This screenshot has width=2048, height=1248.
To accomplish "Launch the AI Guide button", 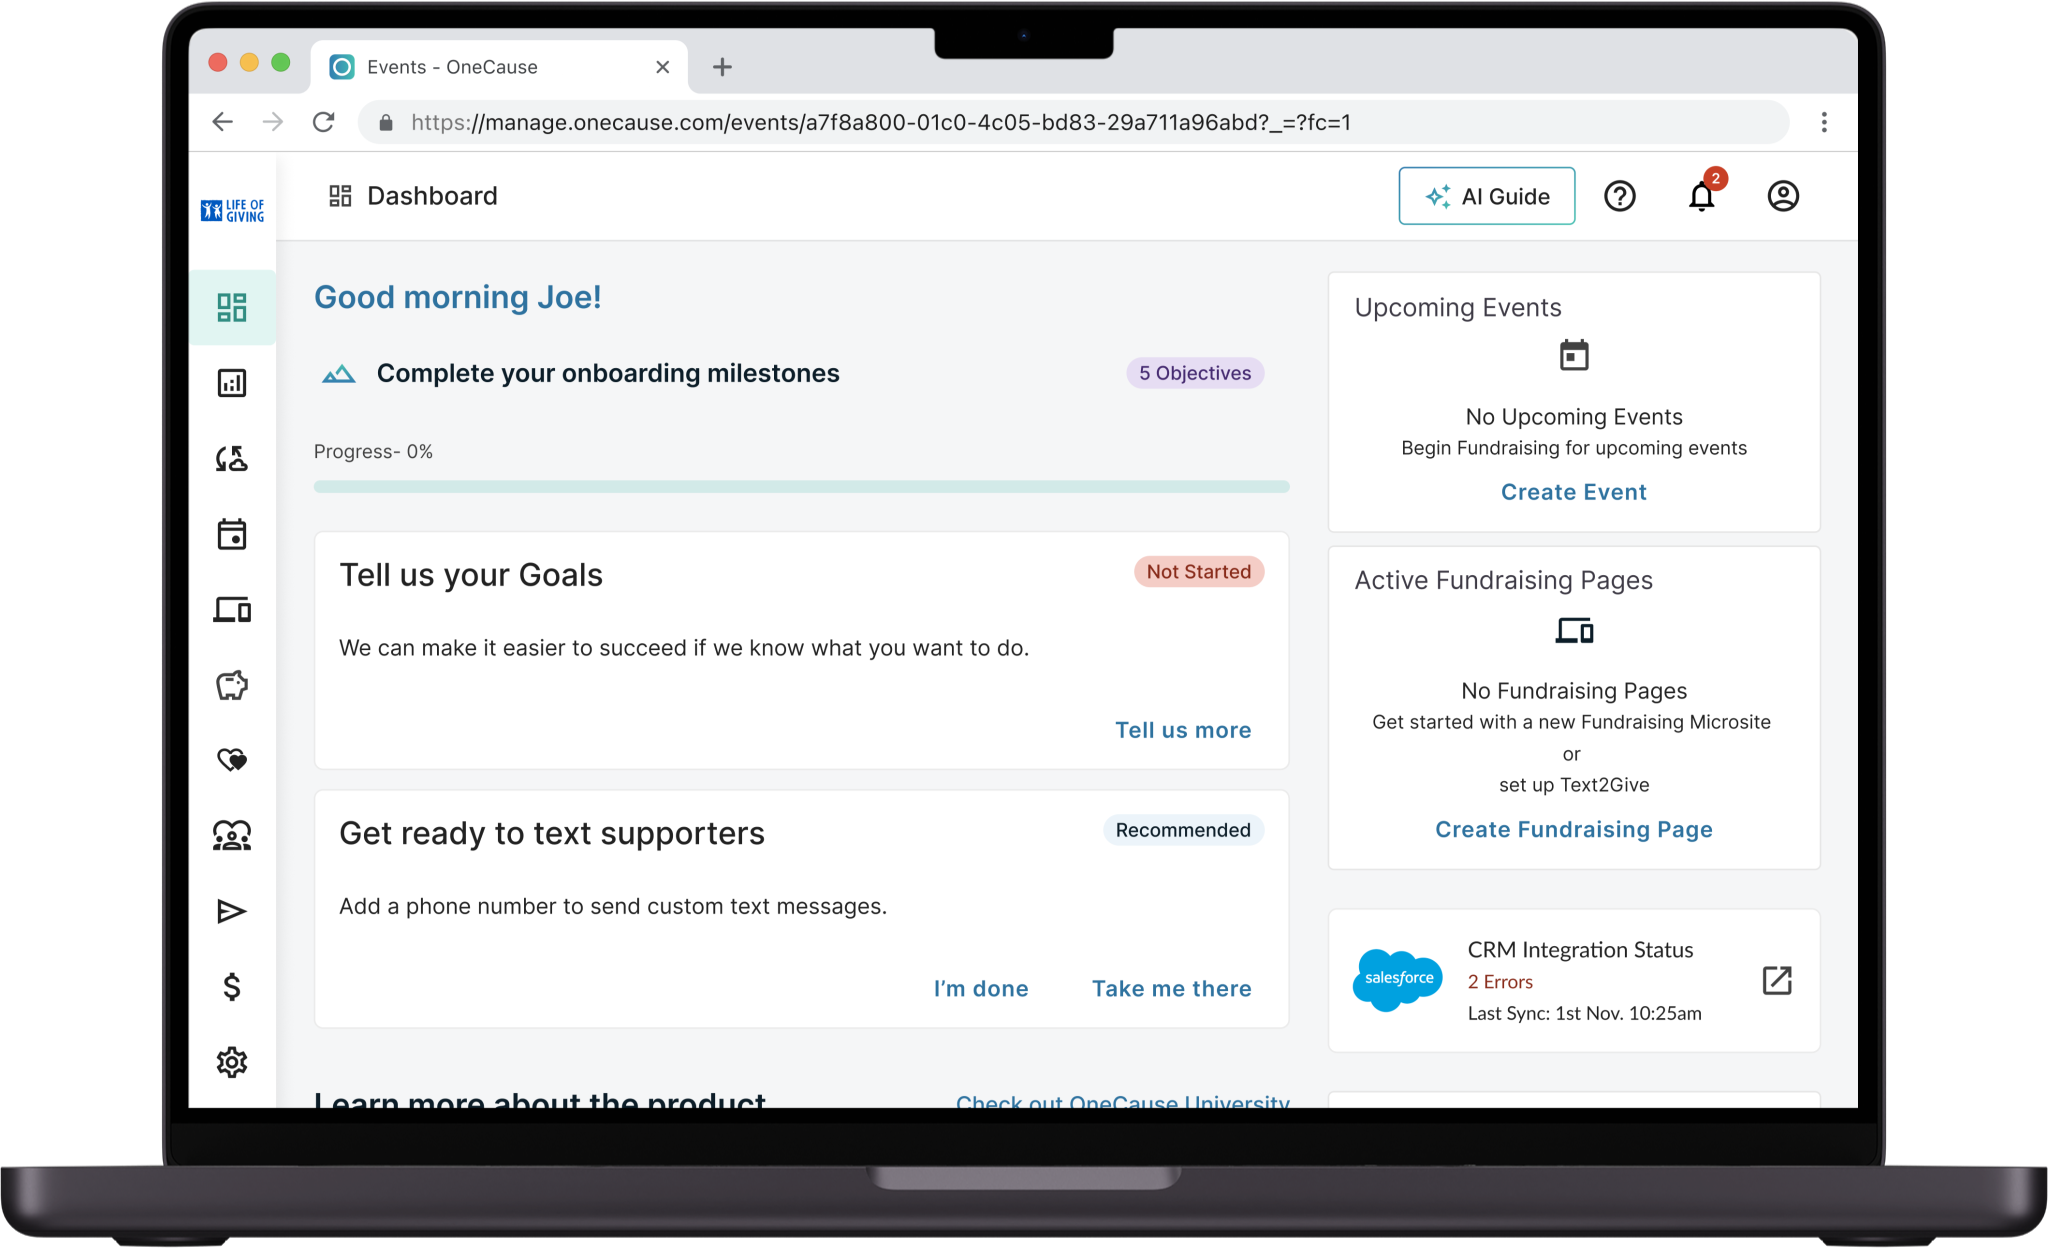I will (1487, 196).
